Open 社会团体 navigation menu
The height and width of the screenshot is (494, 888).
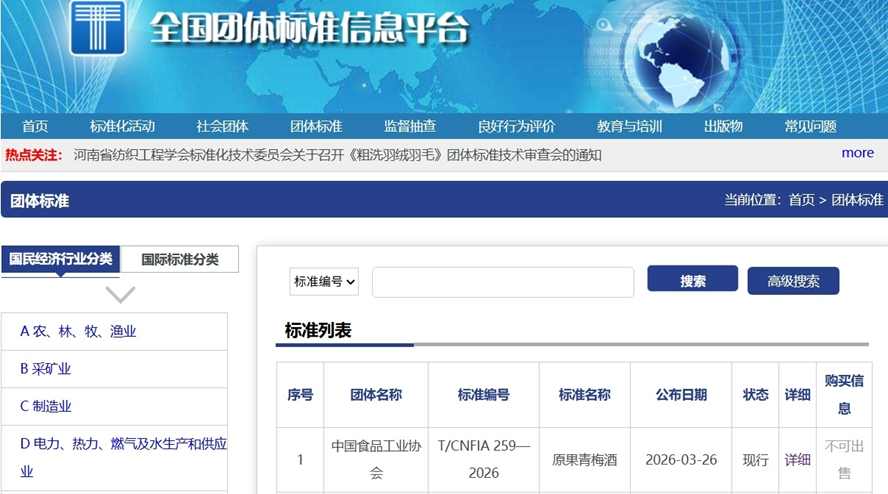(x=222, y=126)
